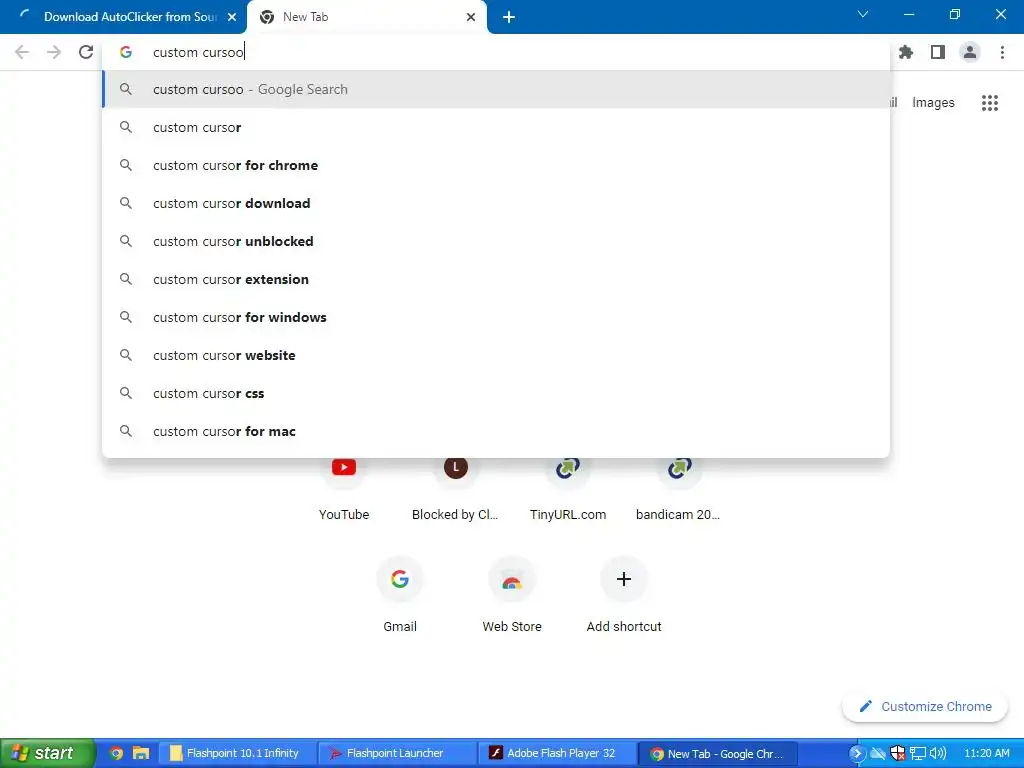Open the Gmail shortcut
This screenshot has width=1024, height=768.
pos(400,593)
